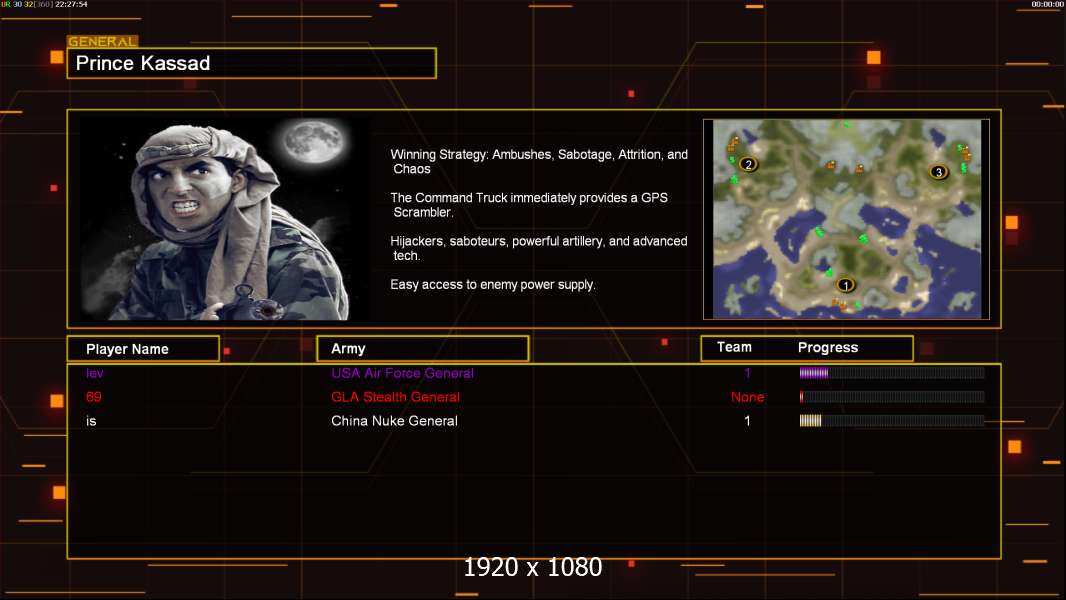Click start position marker 2 on minimap

pyautogui.click(x=749, y=164)
